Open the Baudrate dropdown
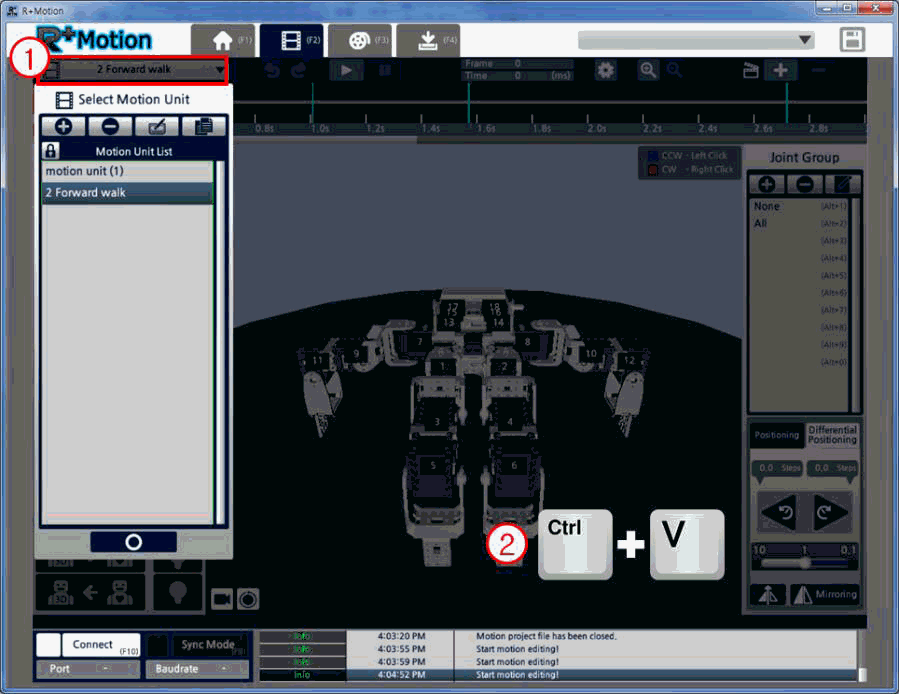899x694 pixels. (197, 669)
